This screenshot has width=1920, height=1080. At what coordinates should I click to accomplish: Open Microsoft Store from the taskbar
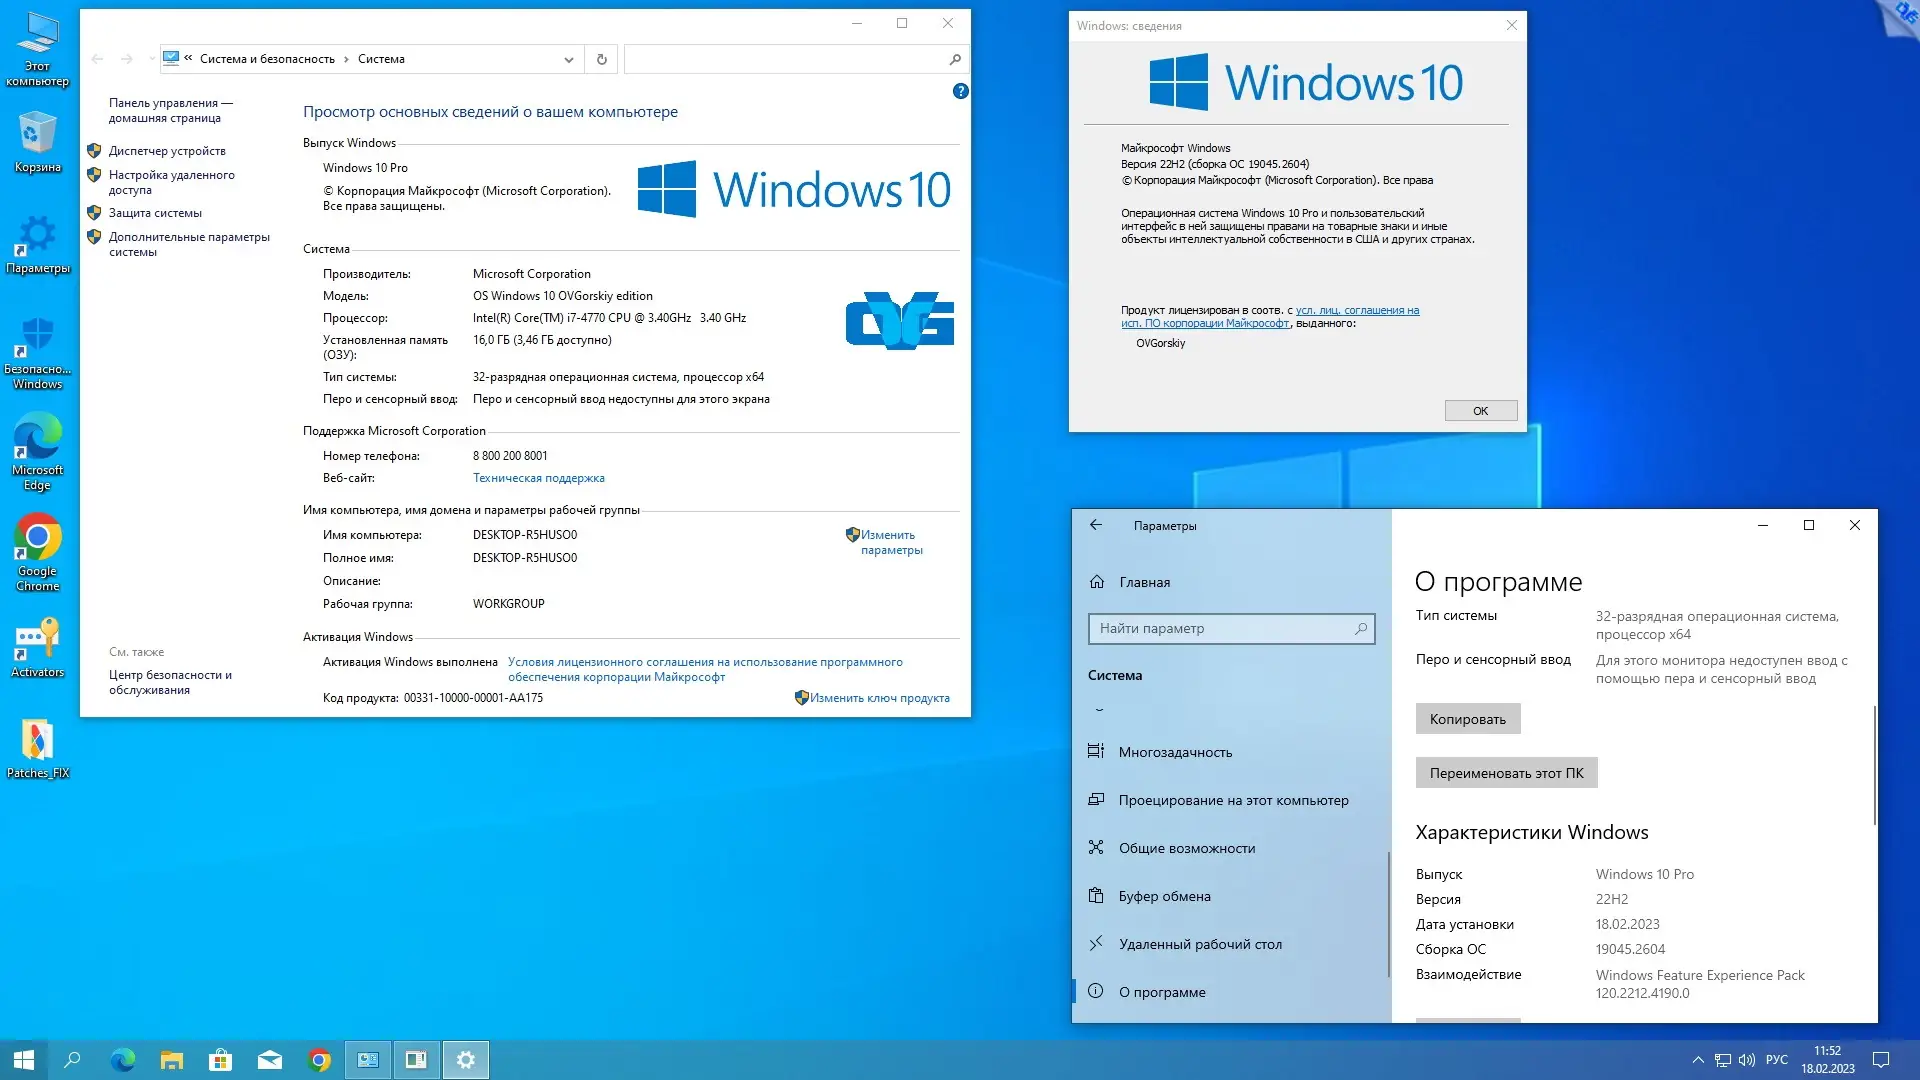(220, 1059)
